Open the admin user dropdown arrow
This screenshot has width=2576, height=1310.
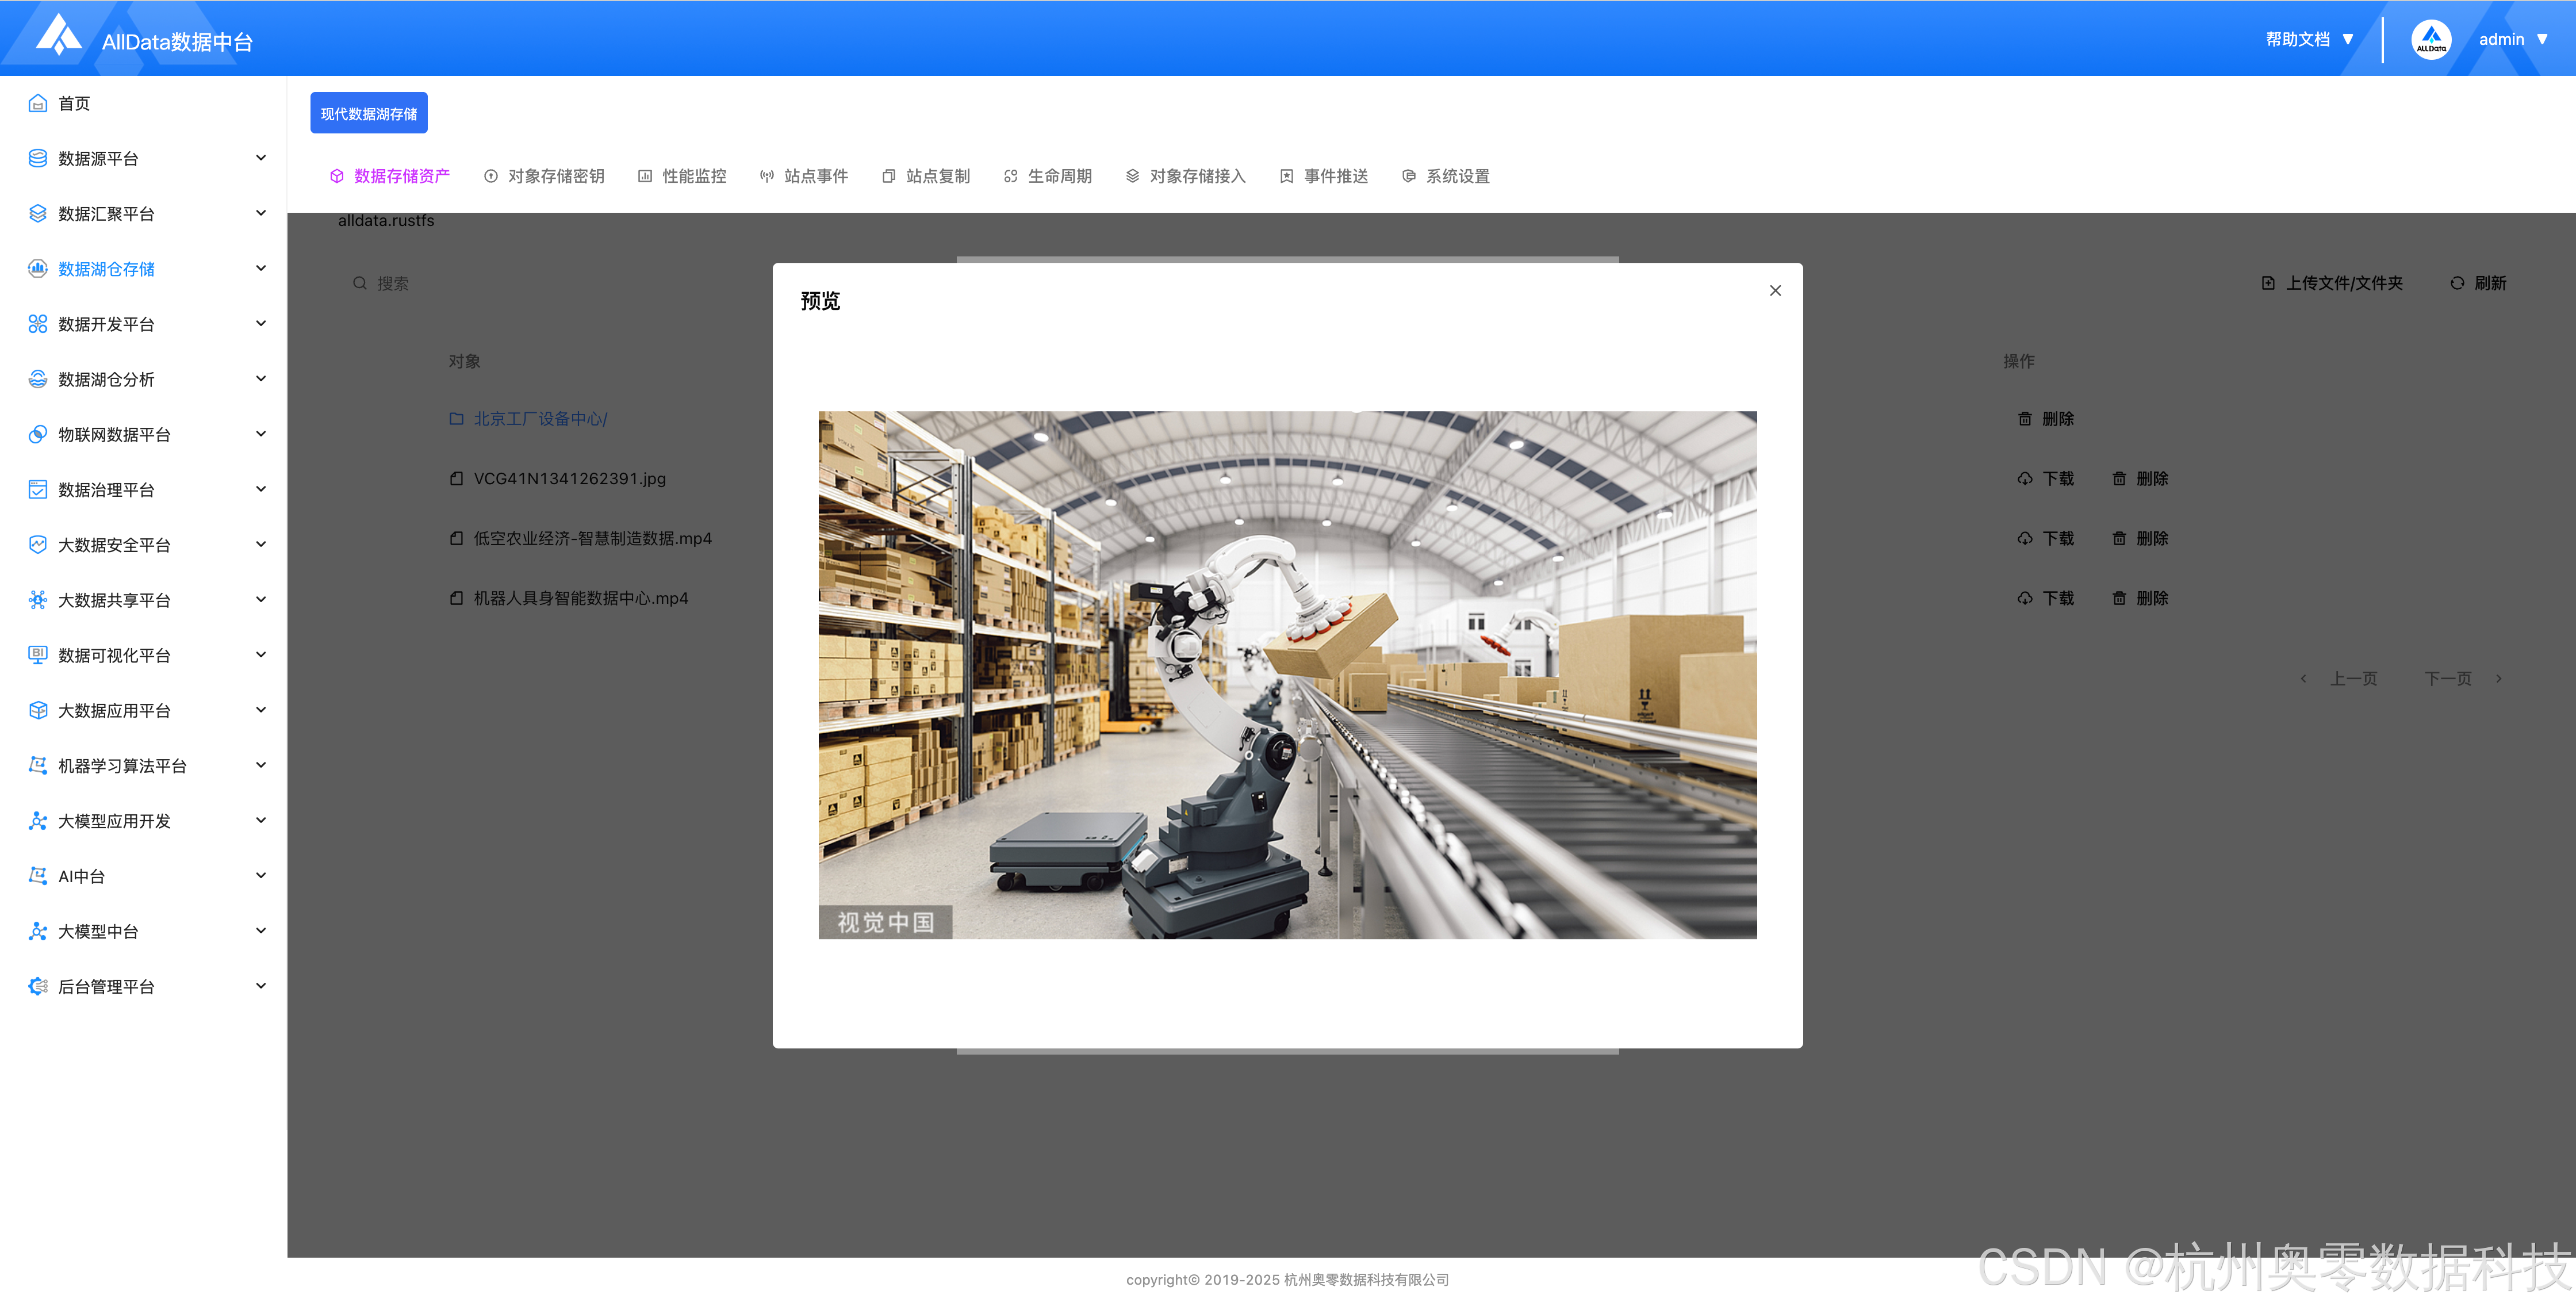[2542, 39]
